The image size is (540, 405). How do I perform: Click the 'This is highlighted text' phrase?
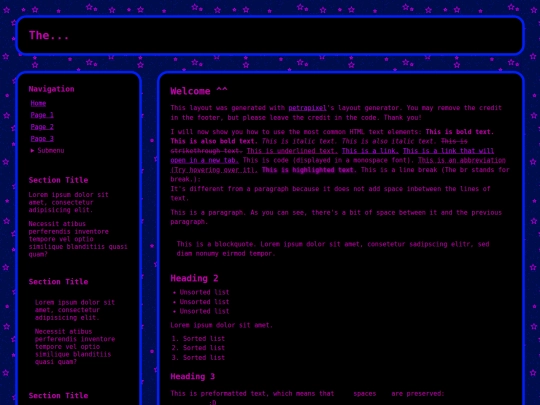pyautogui.click(x=307, y=170)
